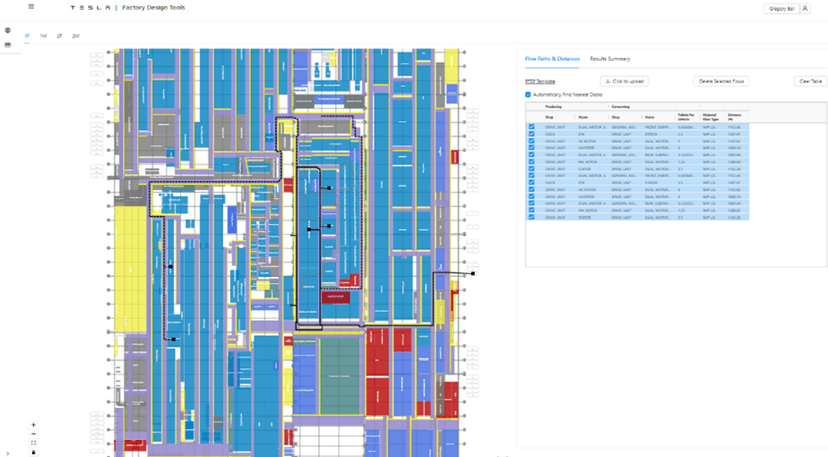This screenshot has height=457, width=828.
Task: Open the BPEP Template link
Action: point(540,81)
